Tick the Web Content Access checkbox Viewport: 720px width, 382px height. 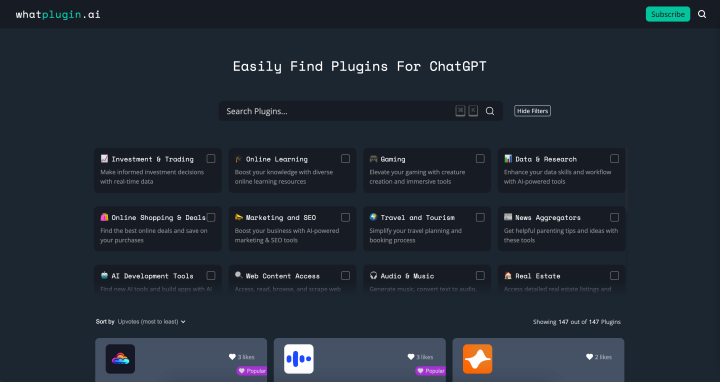click(x=345, y=275)
